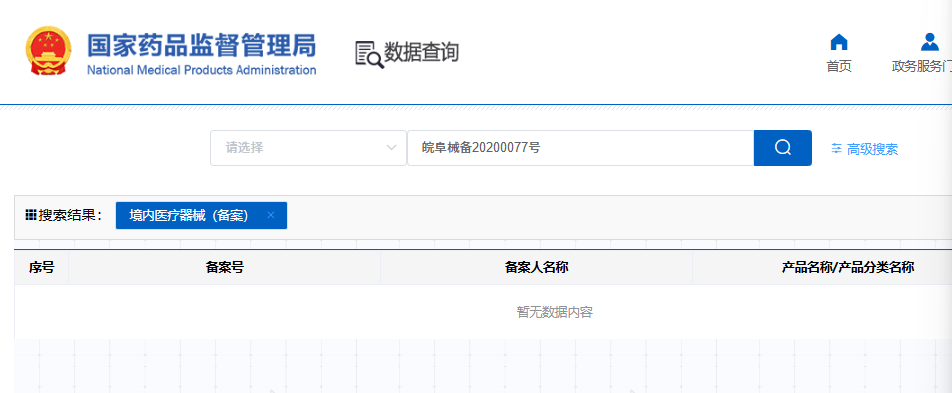
Task: Focus the search field containing 皖阜械备20200077号
Action: click(x=580, y=148)
